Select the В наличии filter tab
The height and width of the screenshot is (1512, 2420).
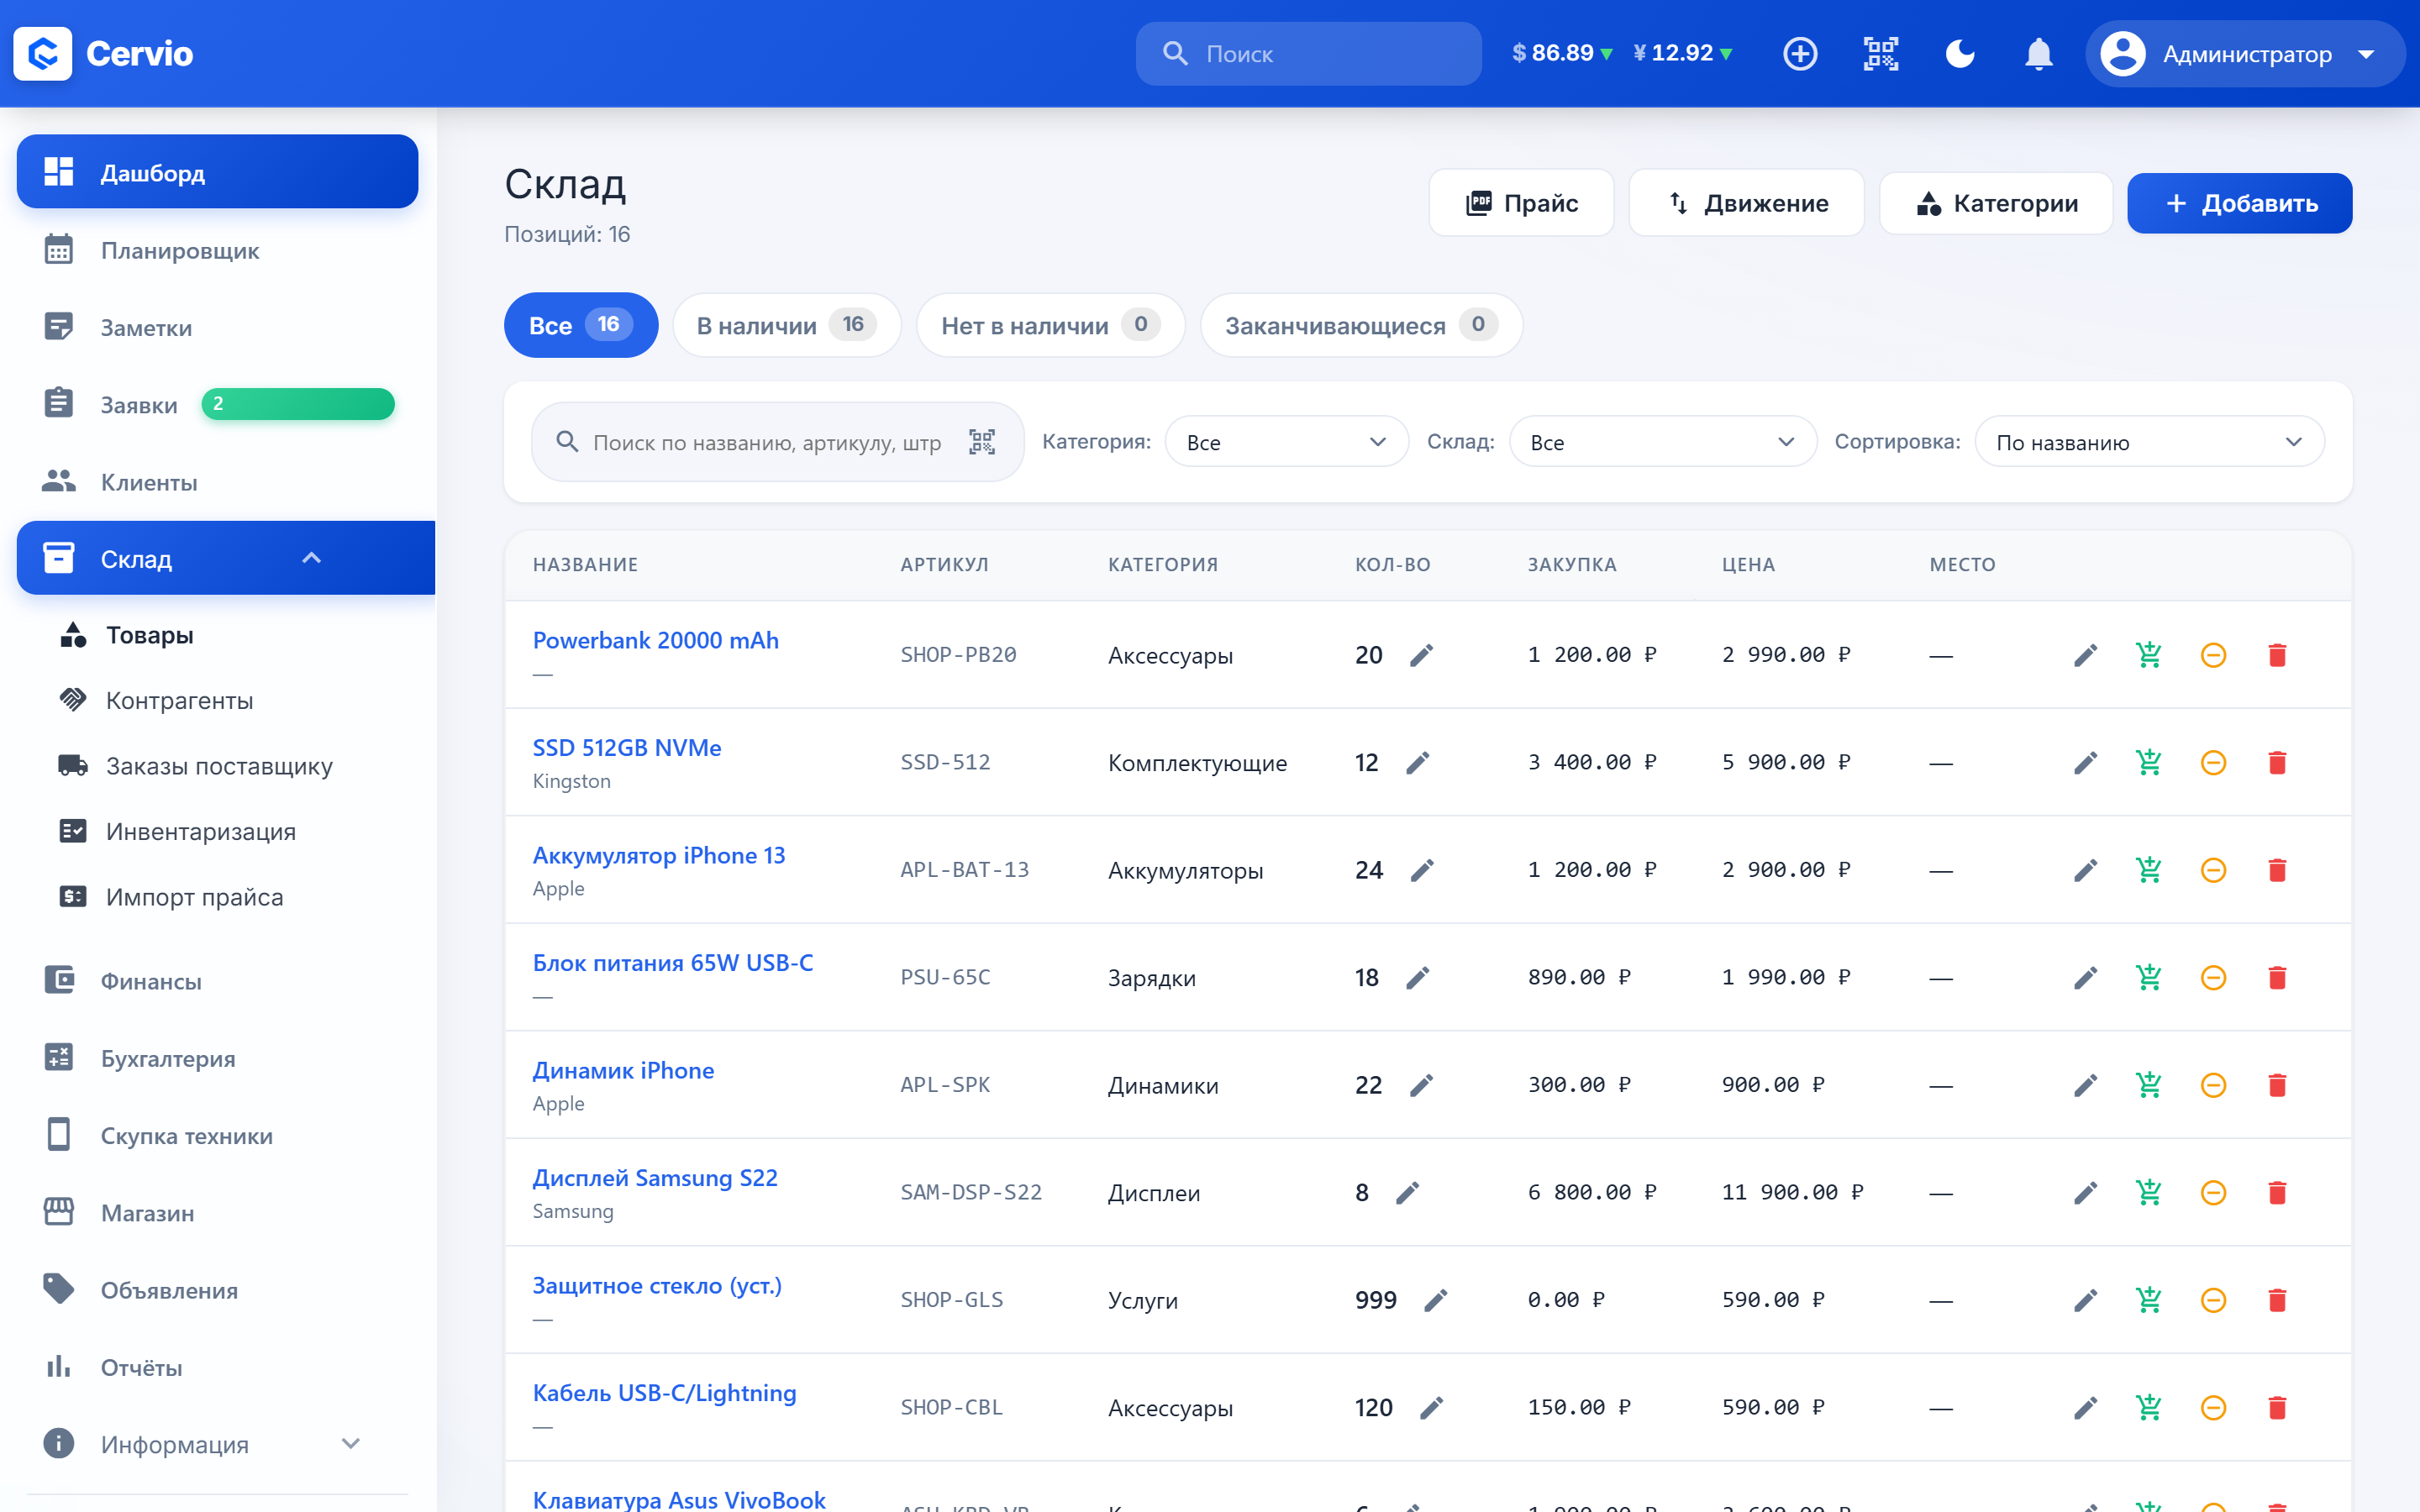786,325
